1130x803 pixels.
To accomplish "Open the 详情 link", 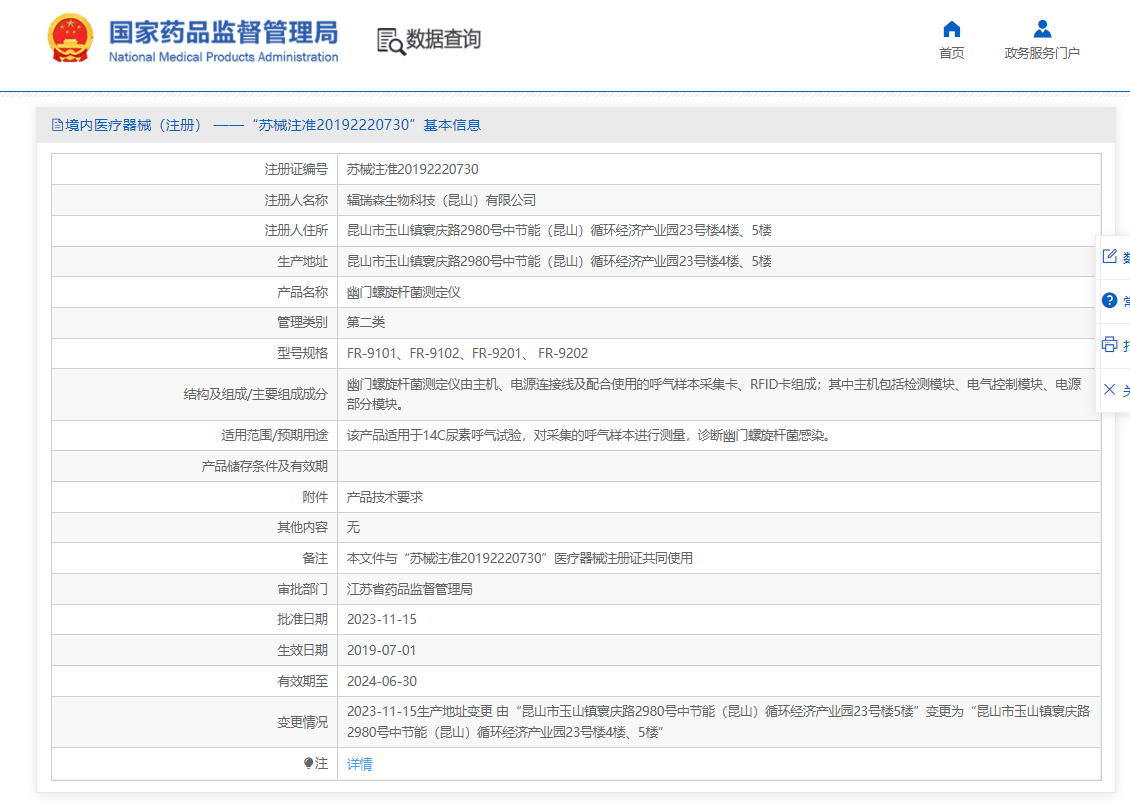I will pos(360,764).
